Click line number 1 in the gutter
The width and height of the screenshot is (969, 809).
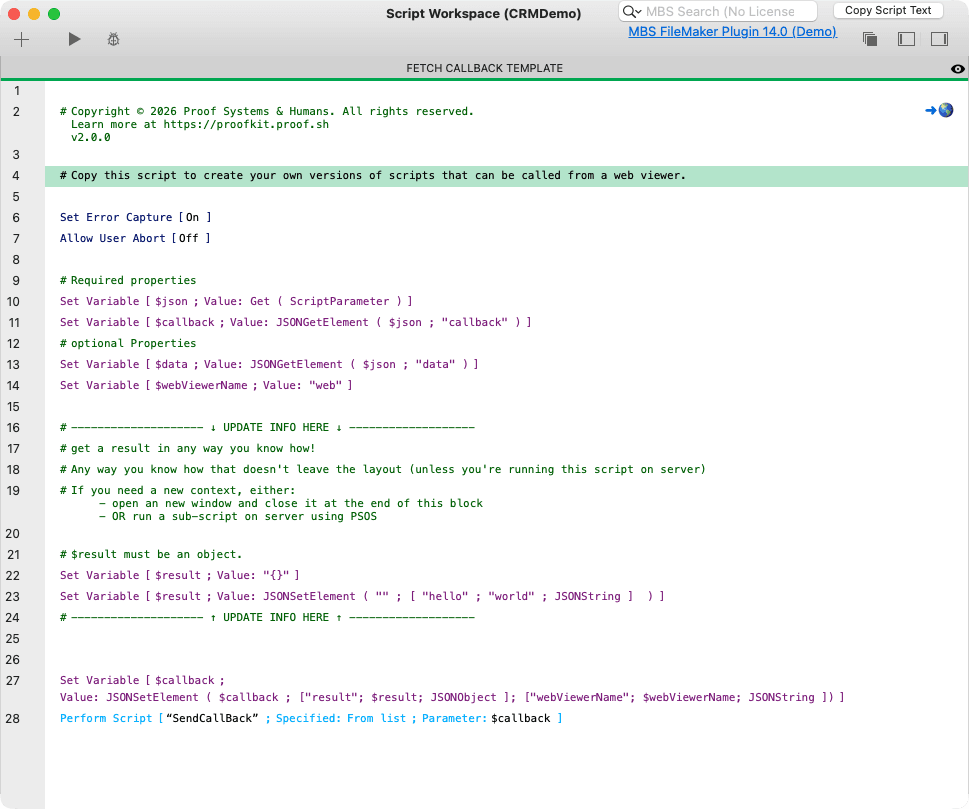17,91
